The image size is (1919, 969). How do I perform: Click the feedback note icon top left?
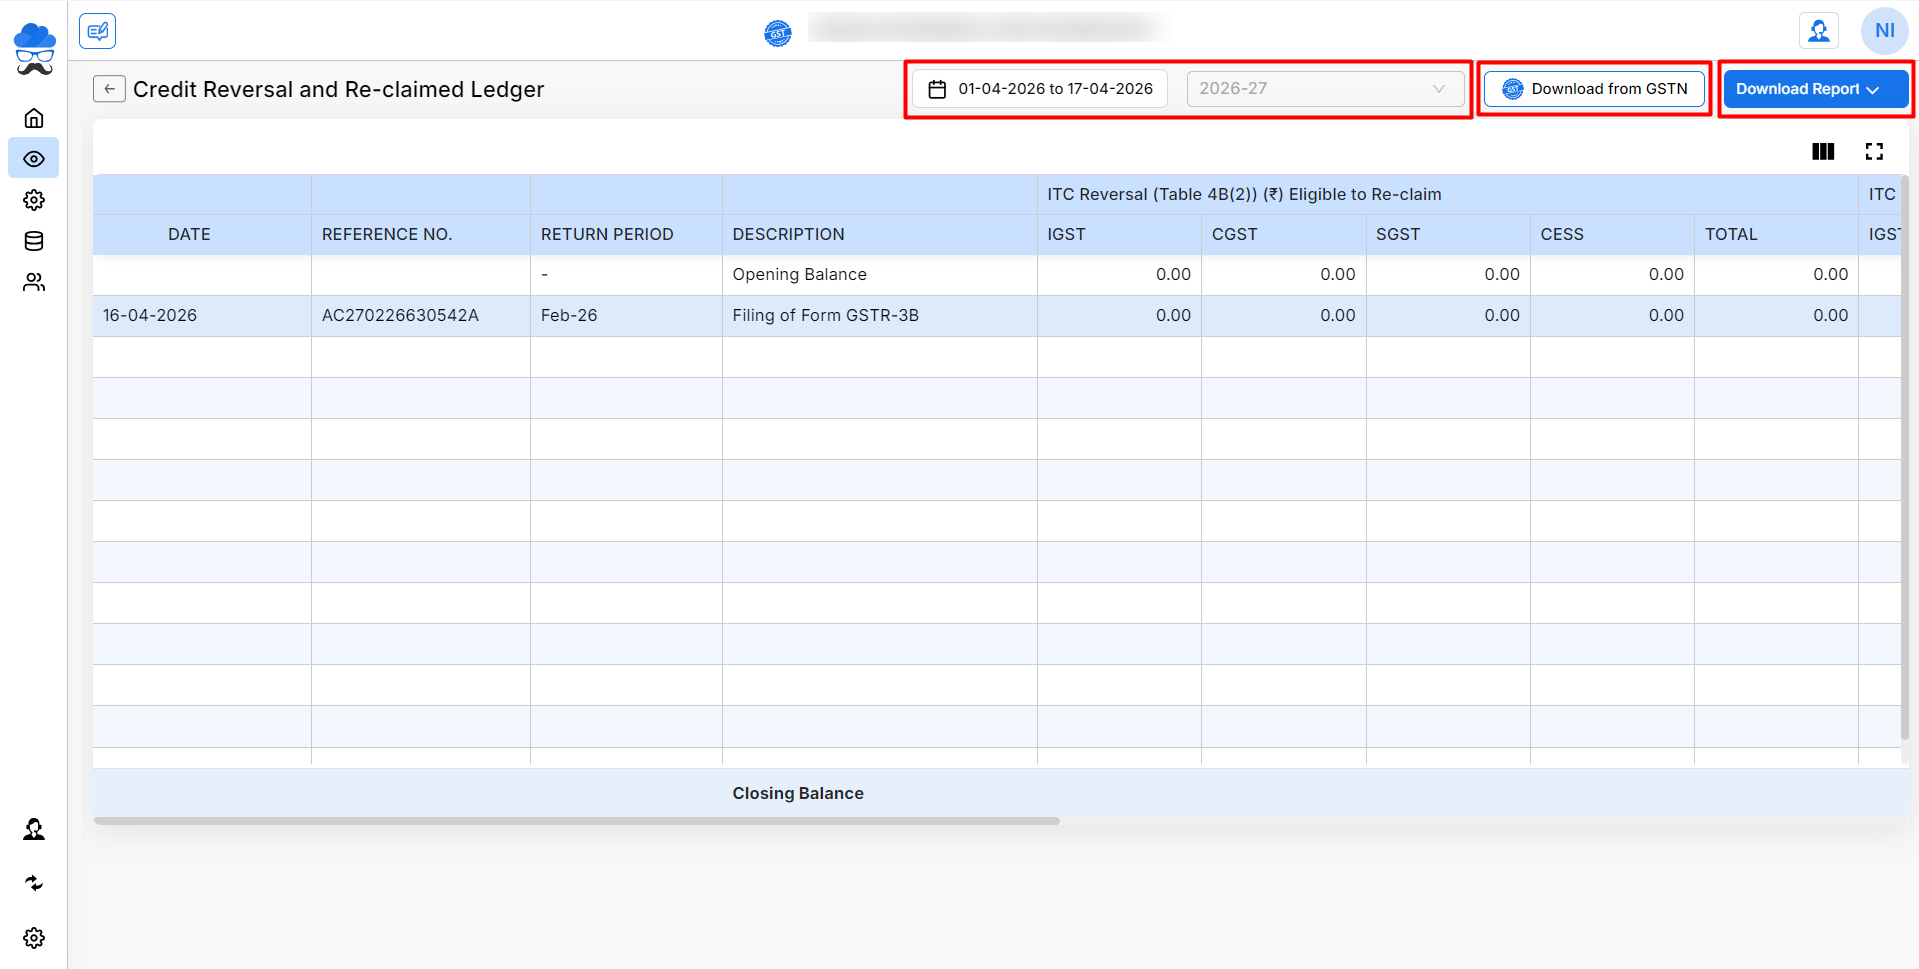(98, 31)
